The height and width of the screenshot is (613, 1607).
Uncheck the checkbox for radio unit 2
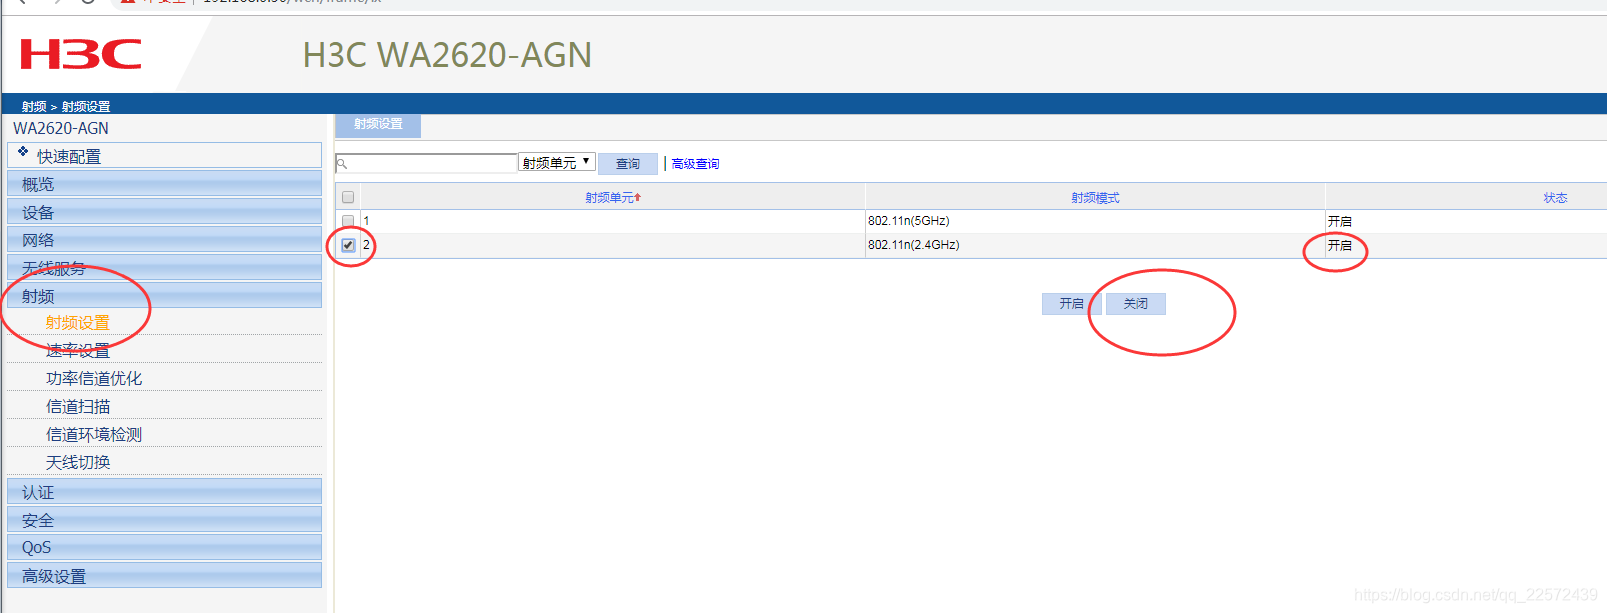coord(348,245)
